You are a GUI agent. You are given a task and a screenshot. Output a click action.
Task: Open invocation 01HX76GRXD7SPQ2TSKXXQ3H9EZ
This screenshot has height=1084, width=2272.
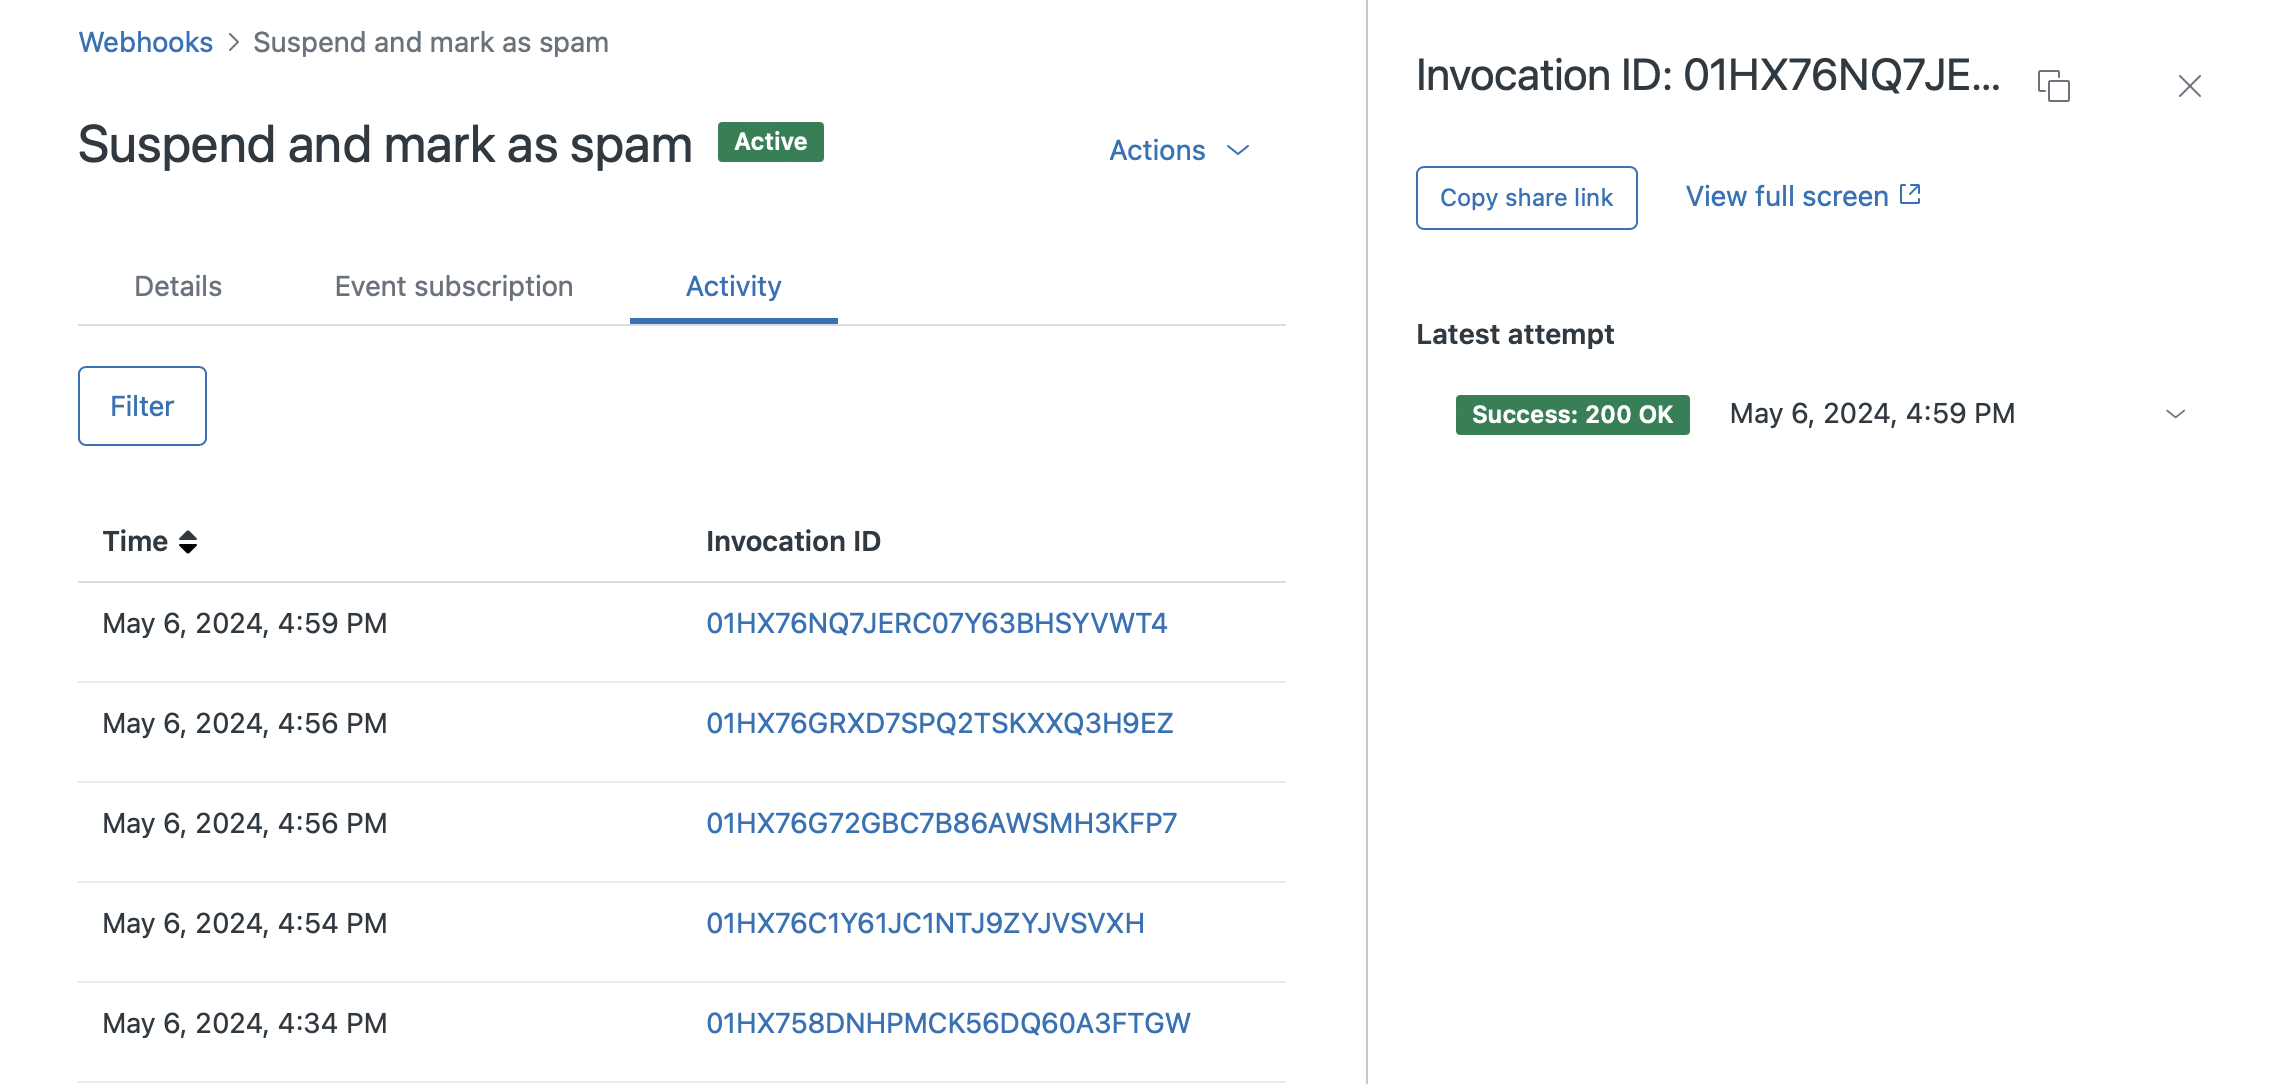[x=939, y=723]
